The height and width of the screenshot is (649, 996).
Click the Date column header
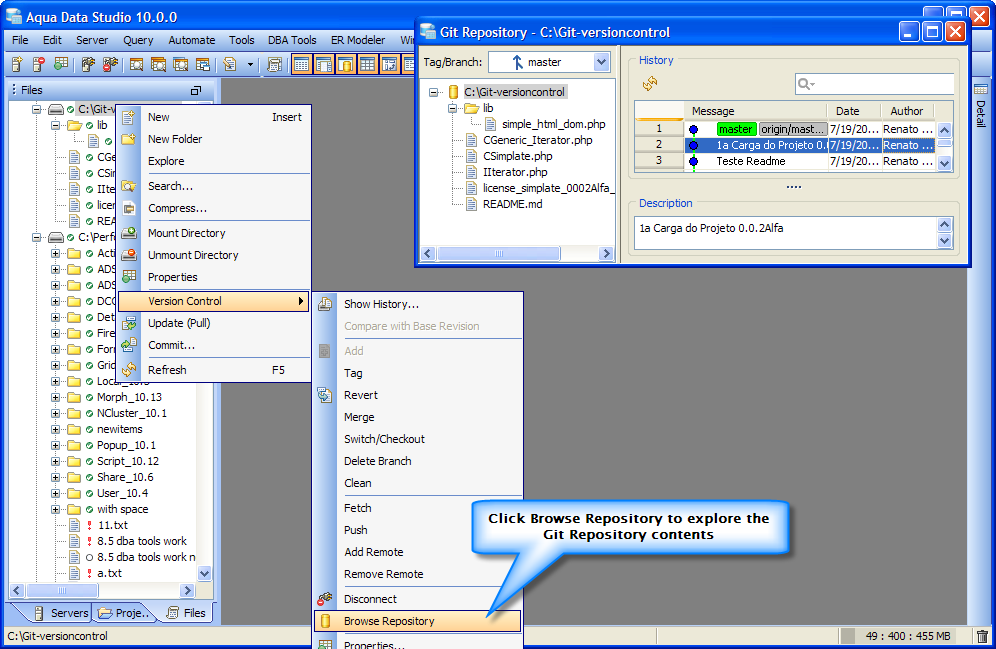853,111
